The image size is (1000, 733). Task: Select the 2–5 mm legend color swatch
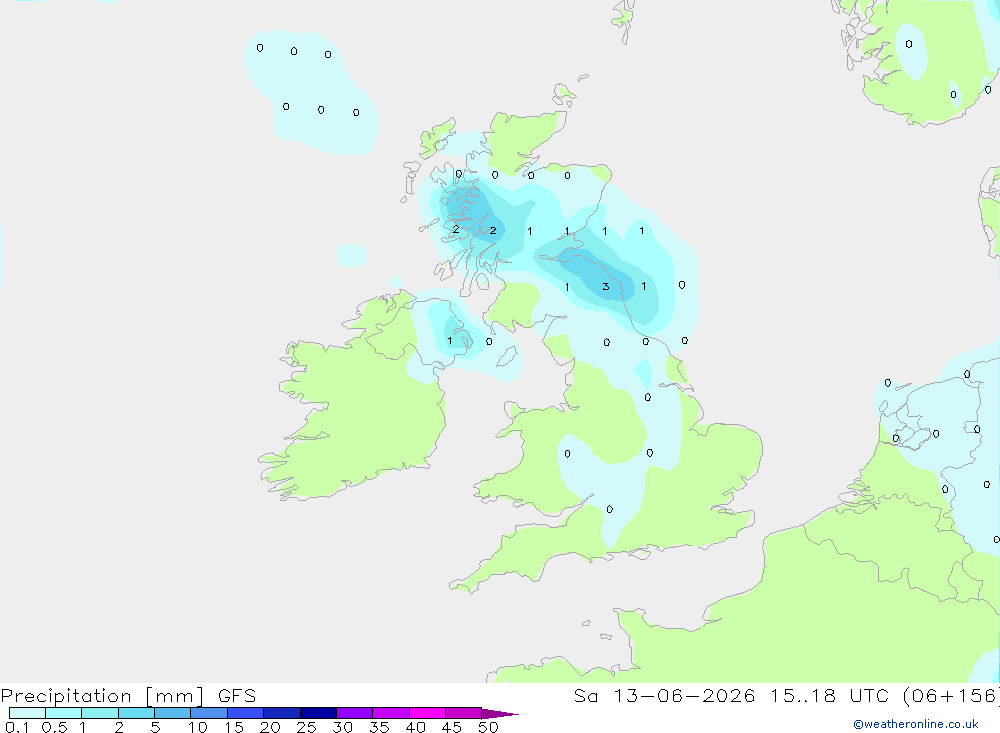point(136,713)
